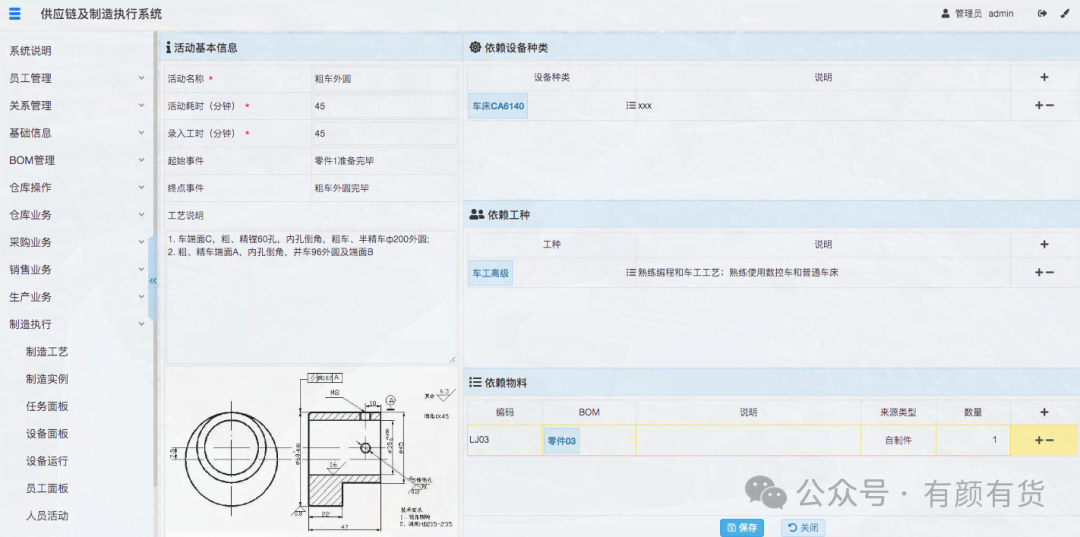Open the theme paintbrush icon
This screenshot has width=1080, height=537.
[1064, 14]
